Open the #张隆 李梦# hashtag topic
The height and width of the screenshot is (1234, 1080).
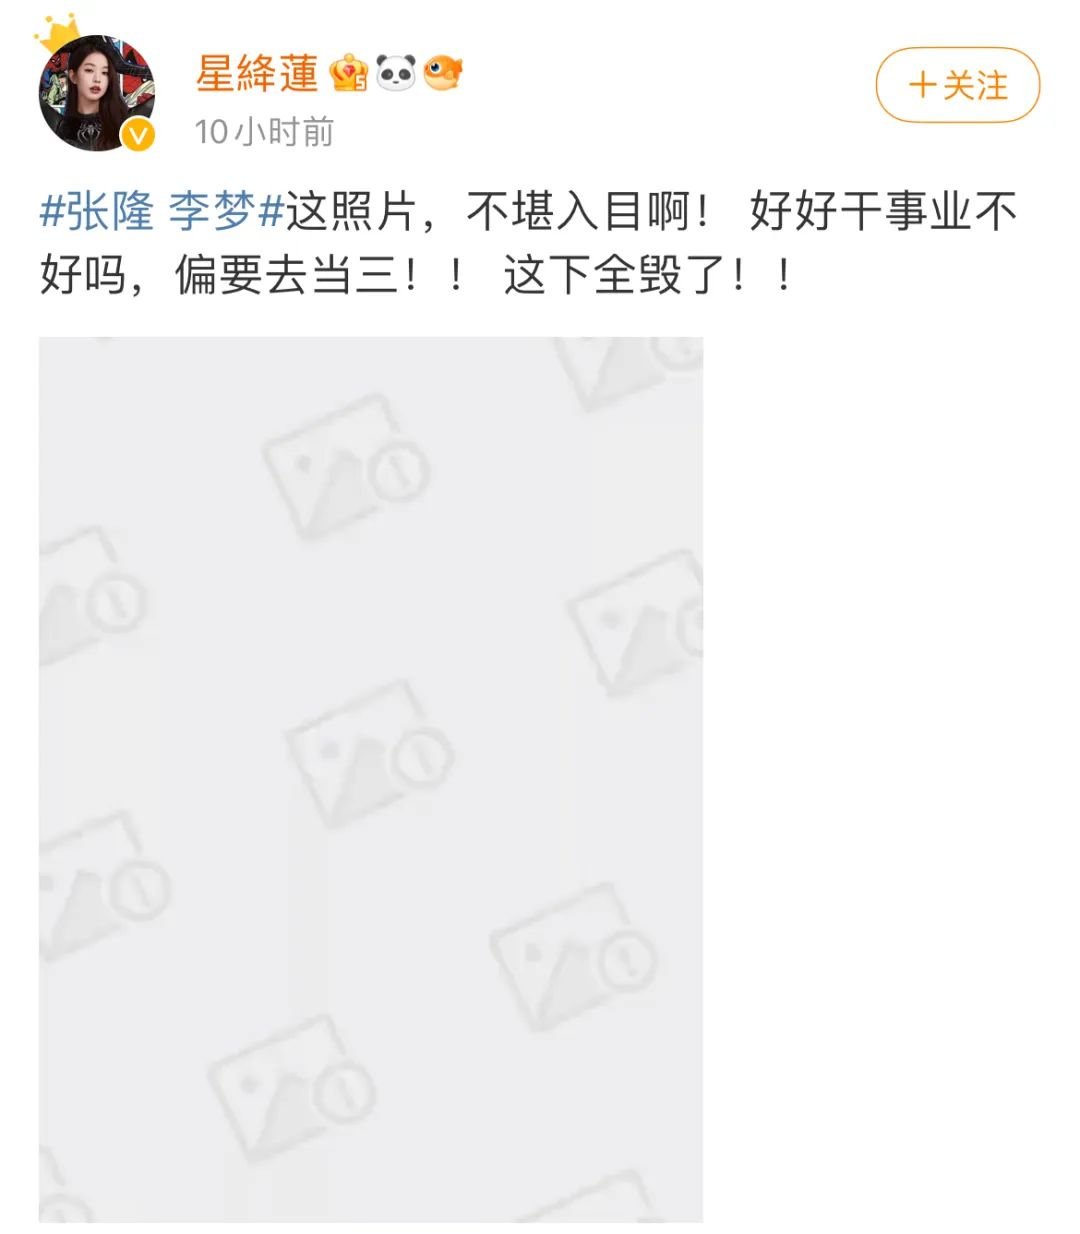click(162, 212)
